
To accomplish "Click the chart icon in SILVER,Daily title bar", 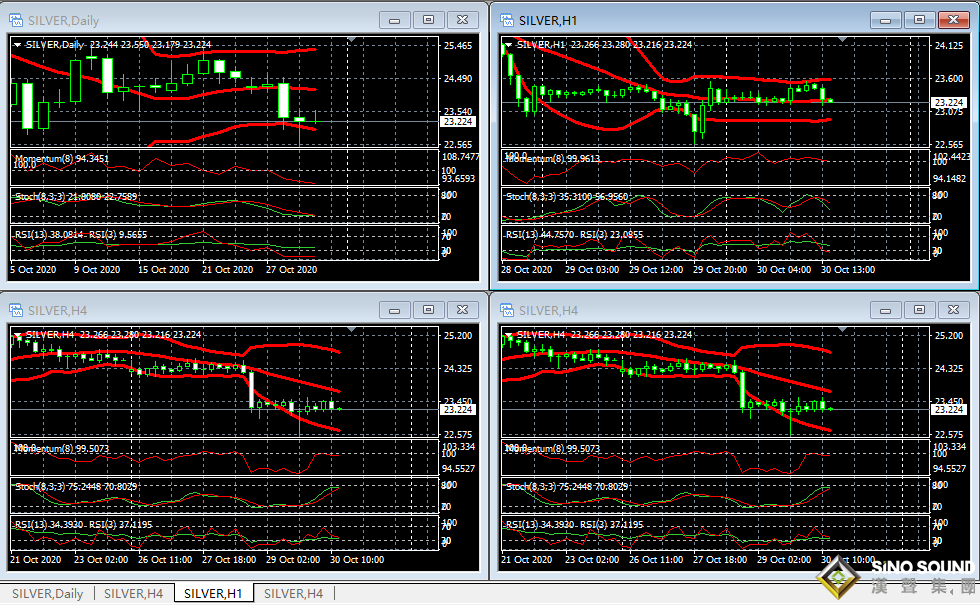I will click(x=16, y=21).
